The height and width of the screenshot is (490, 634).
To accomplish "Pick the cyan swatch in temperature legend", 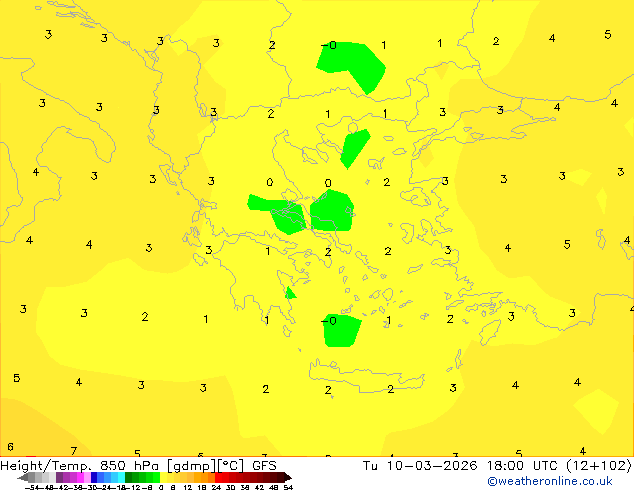I will pos(121,477).
